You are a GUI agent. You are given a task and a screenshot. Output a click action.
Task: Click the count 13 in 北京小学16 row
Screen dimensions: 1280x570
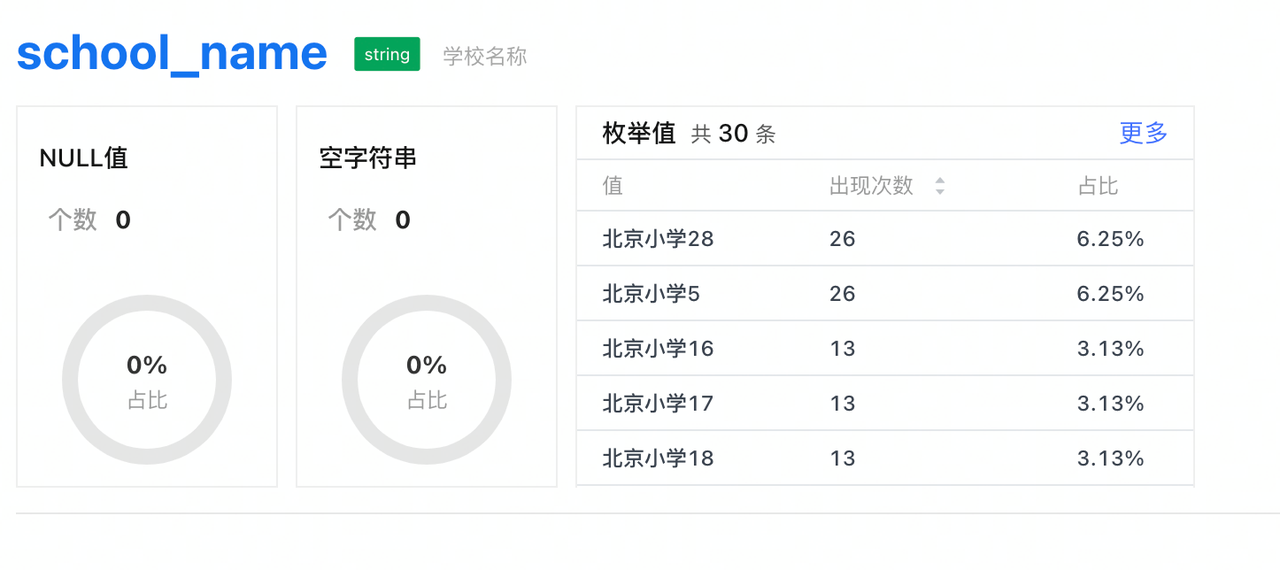pos(842,349)
